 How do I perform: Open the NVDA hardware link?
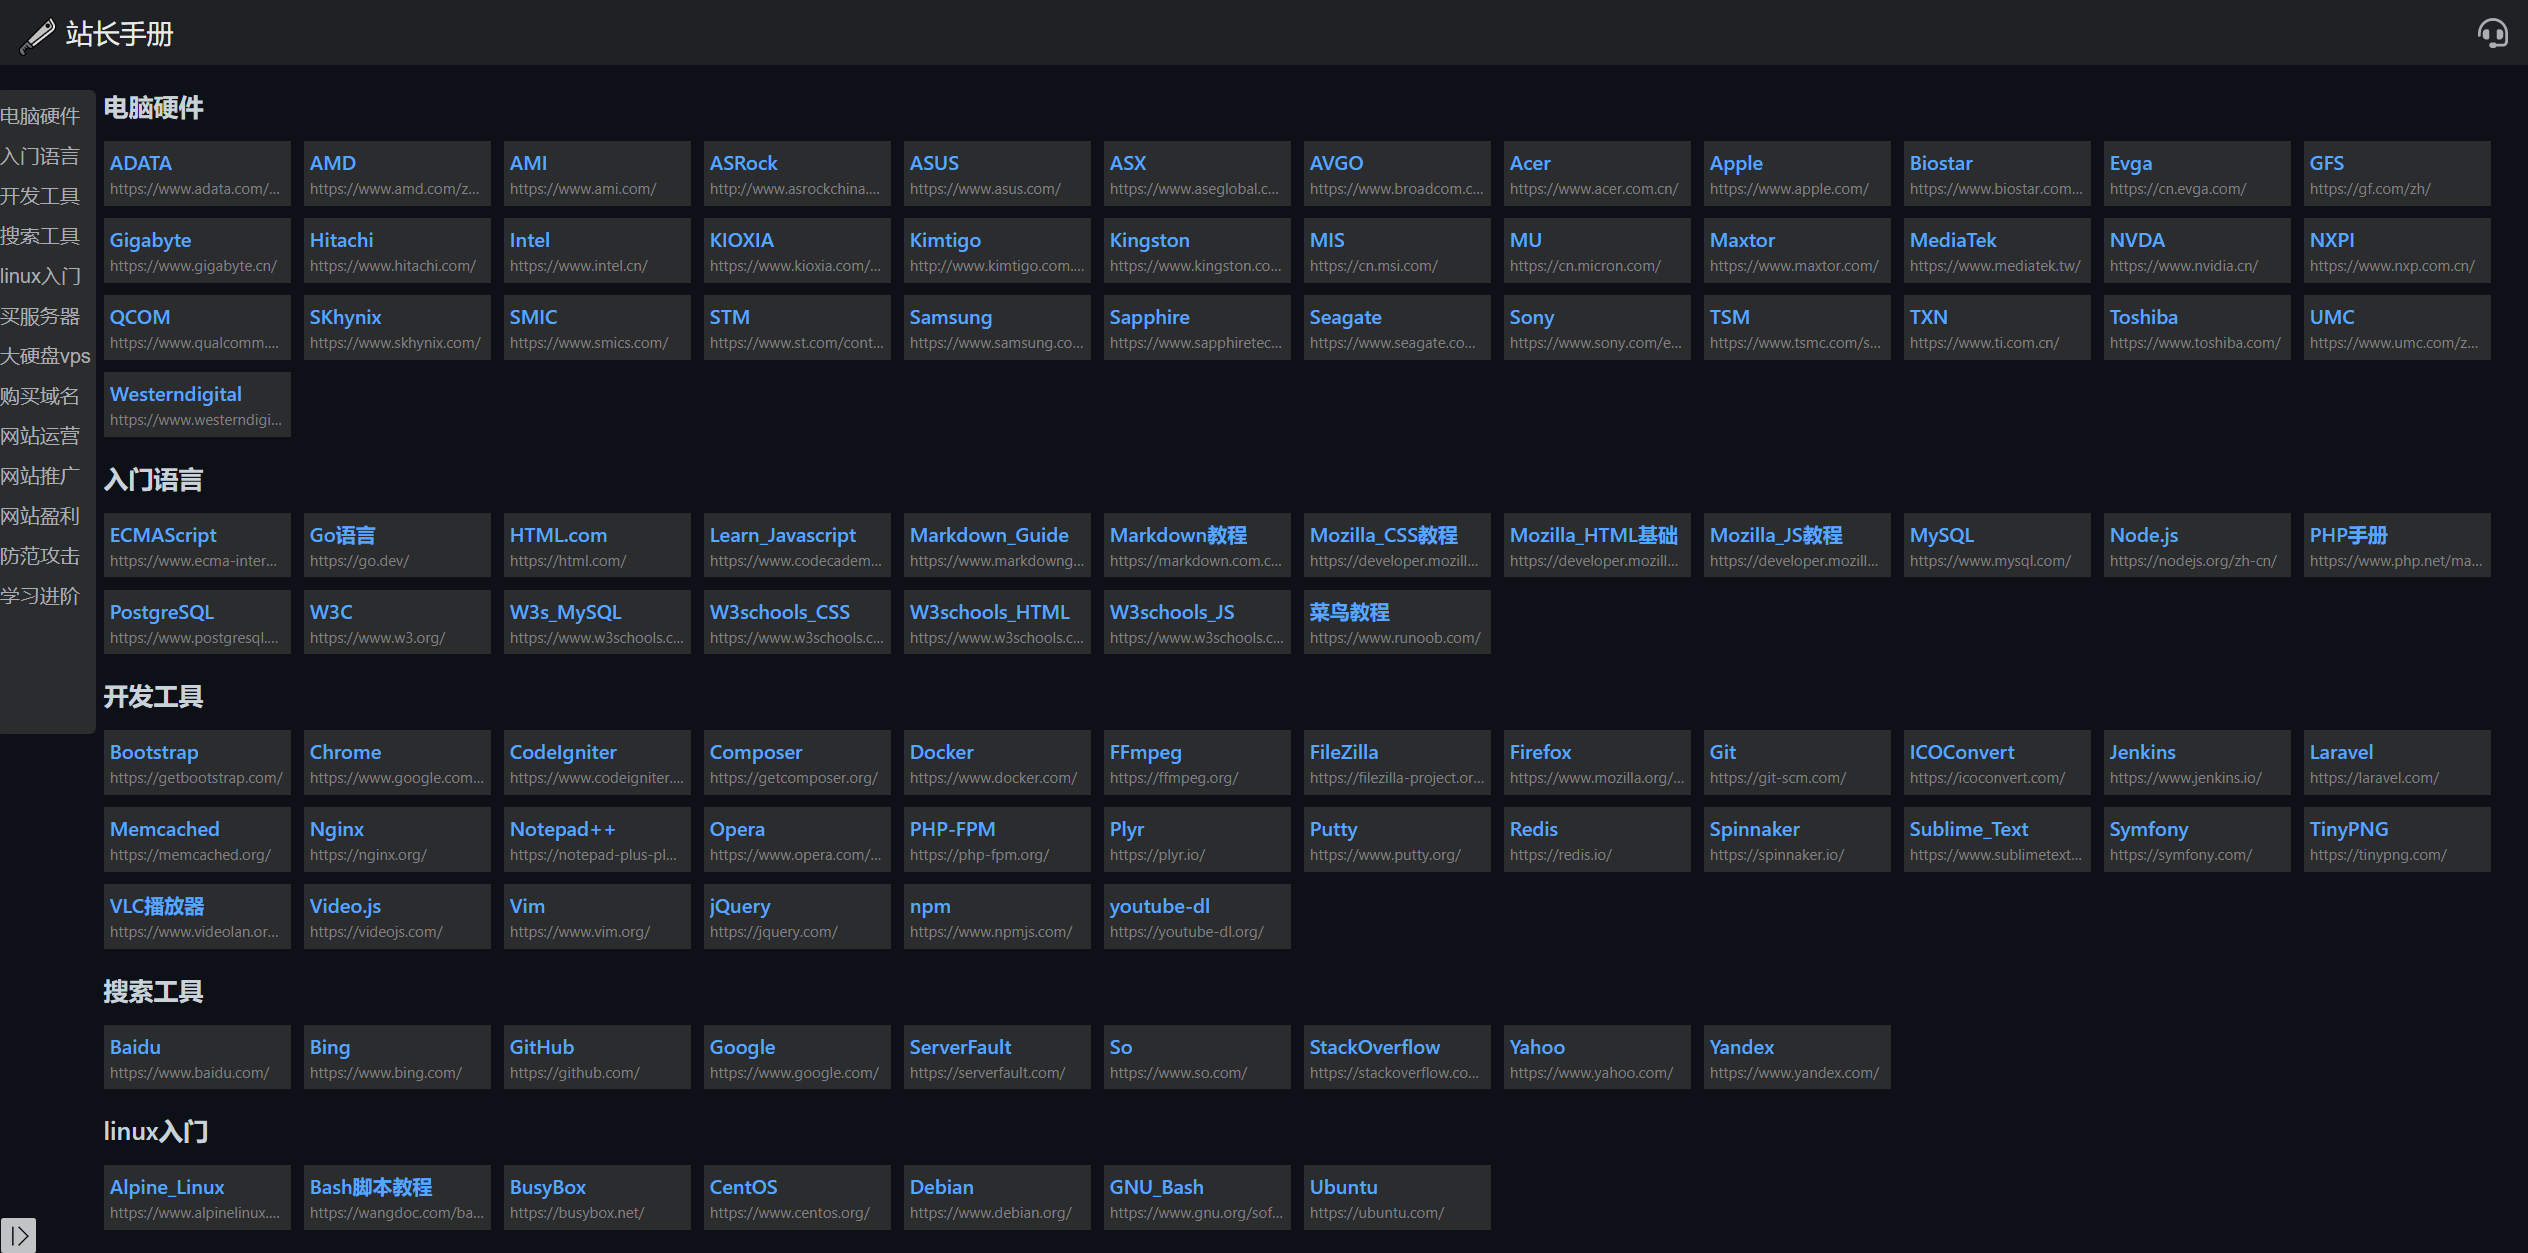tap(2137, 240)
